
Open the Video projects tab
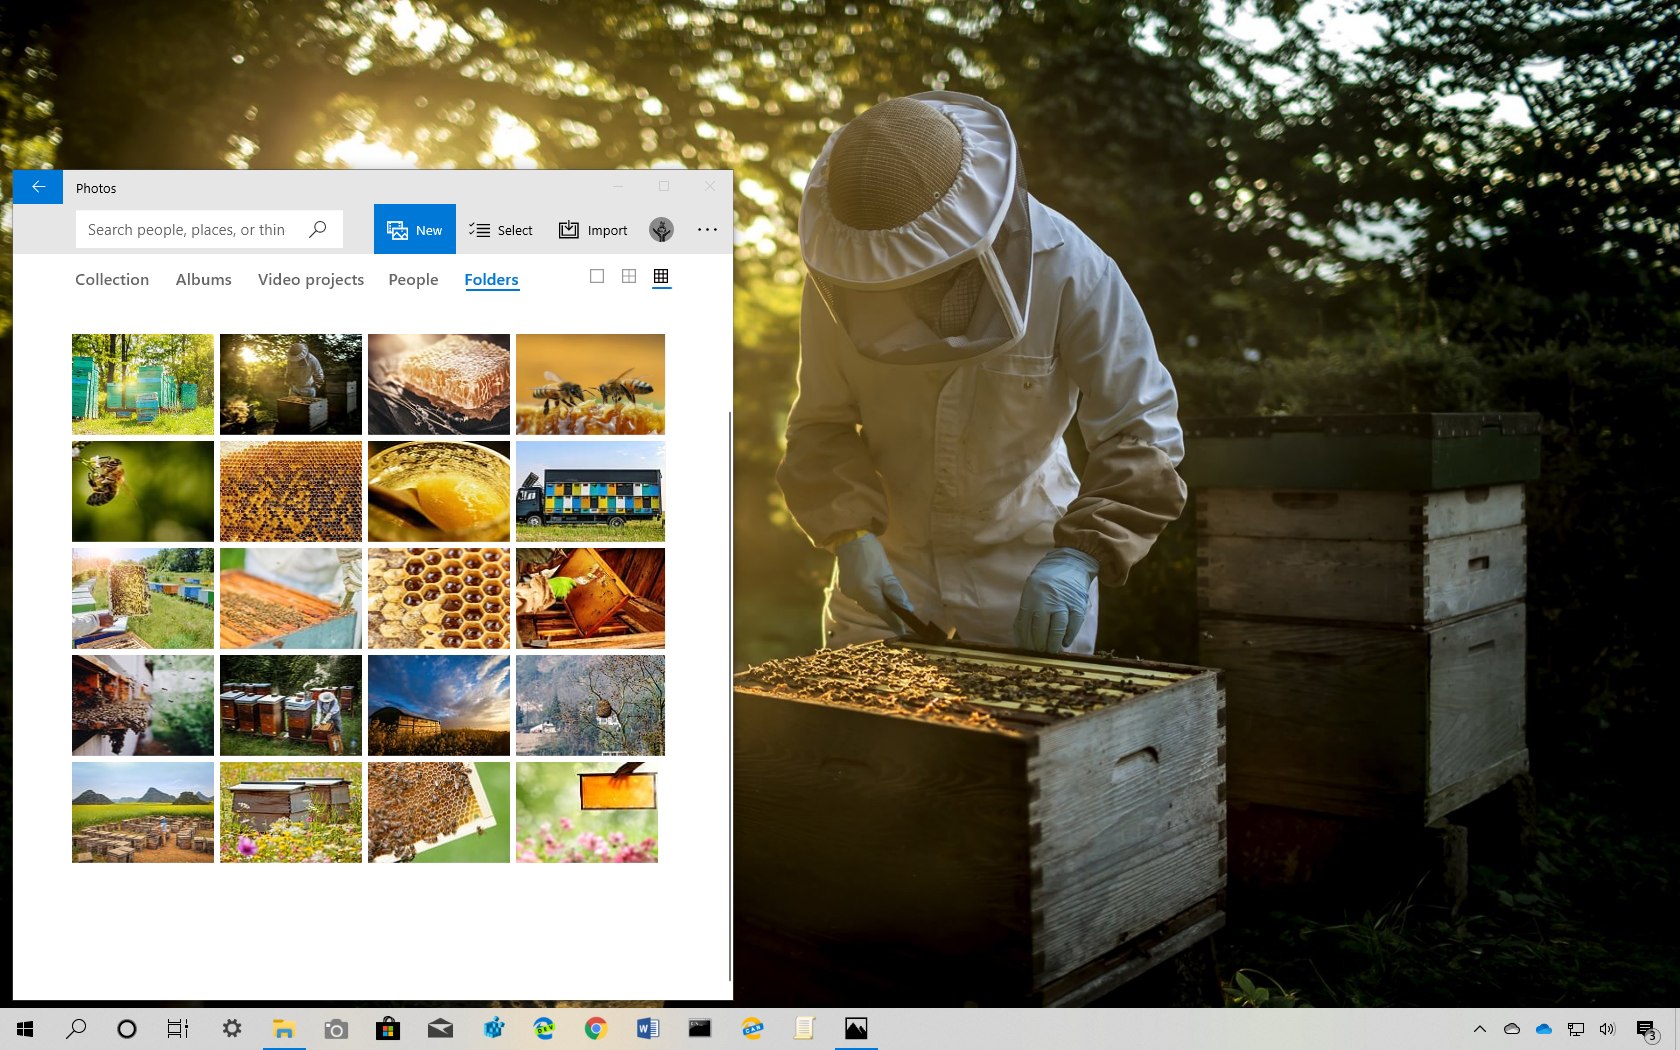click(x=311, y=279)
